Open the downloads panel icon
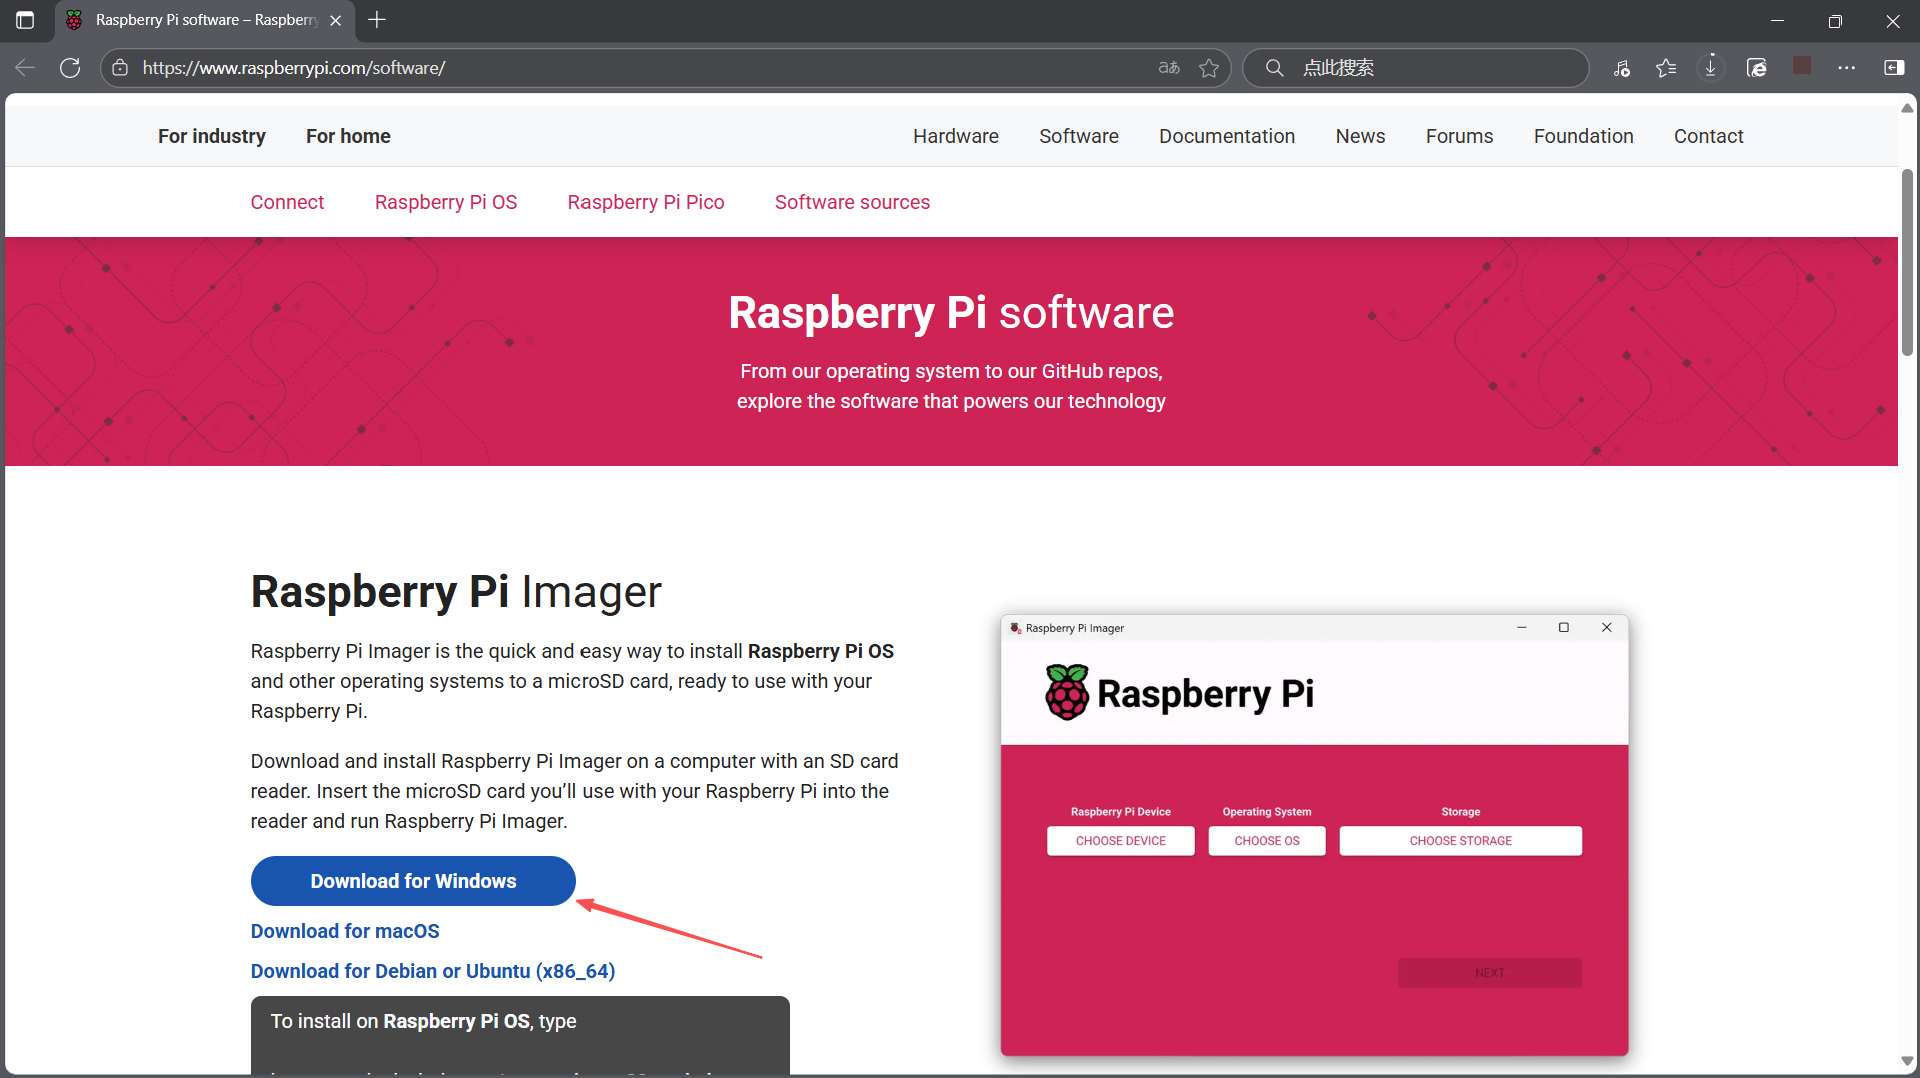 click(x=1711, y=67)
